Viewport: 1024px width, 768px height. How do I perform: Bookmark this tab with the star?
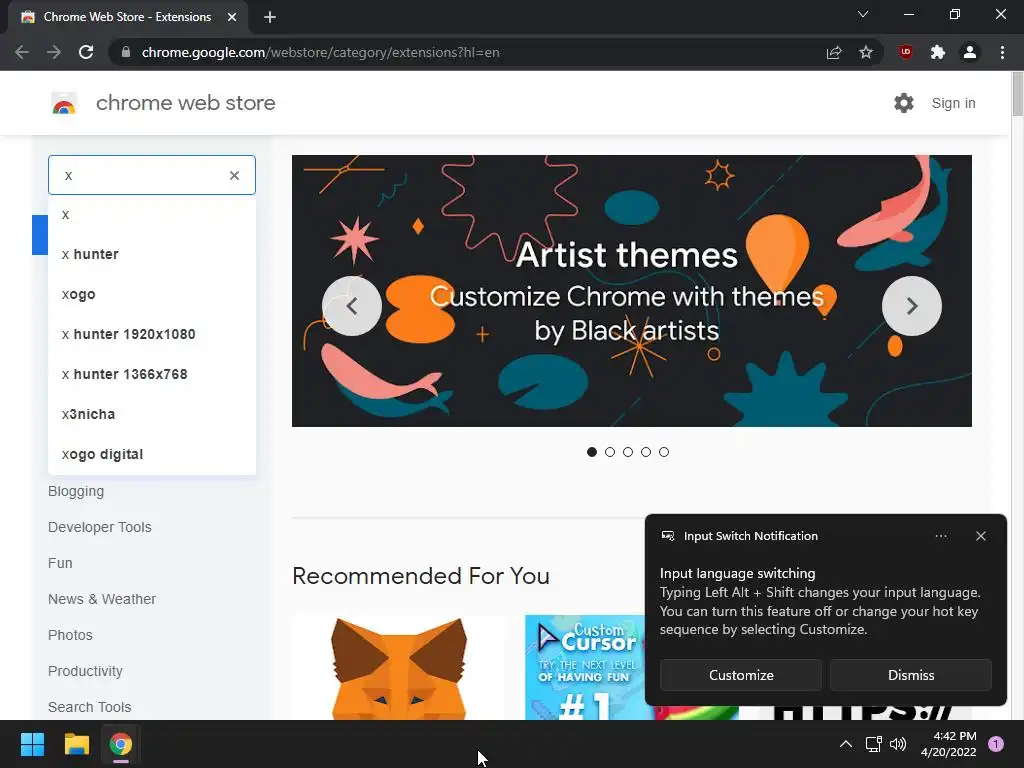tap(866, 52)
